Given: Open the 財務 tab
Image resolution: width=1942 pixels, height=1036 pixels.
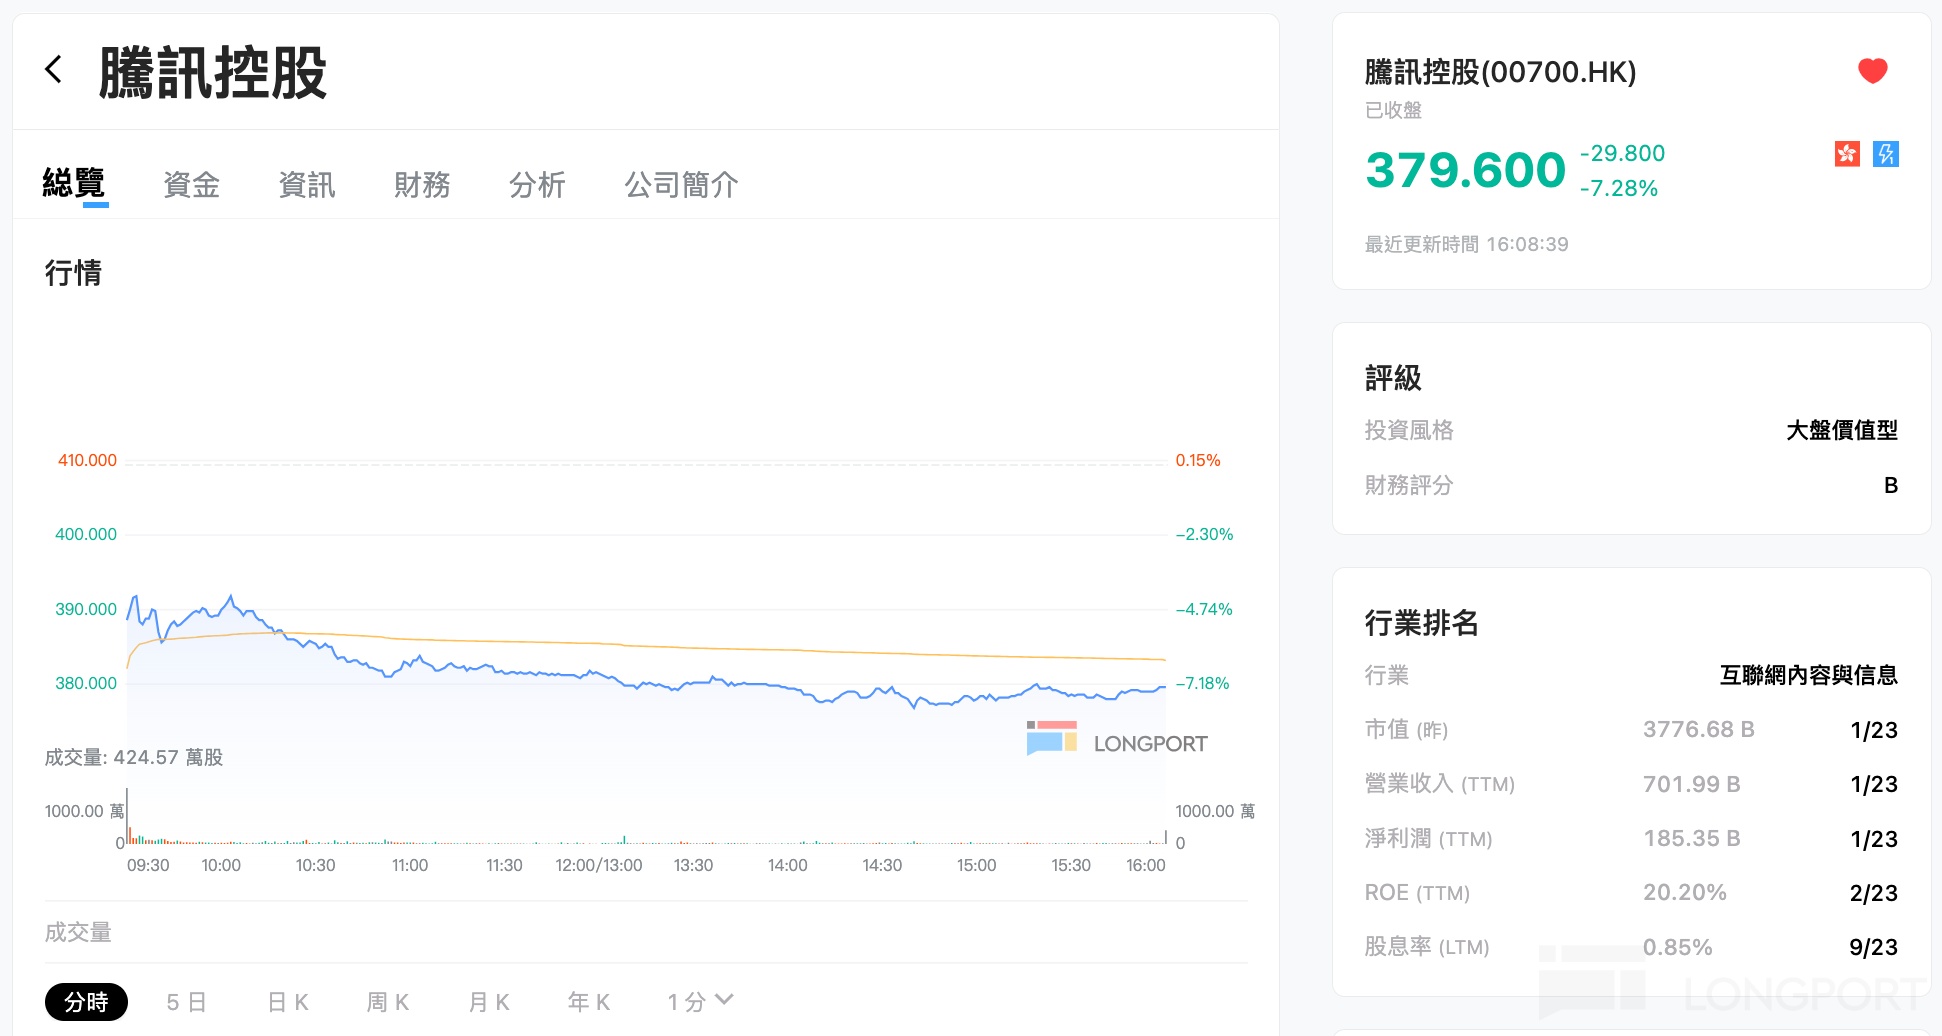Looking at the screenshot, I should pos(422,185).
